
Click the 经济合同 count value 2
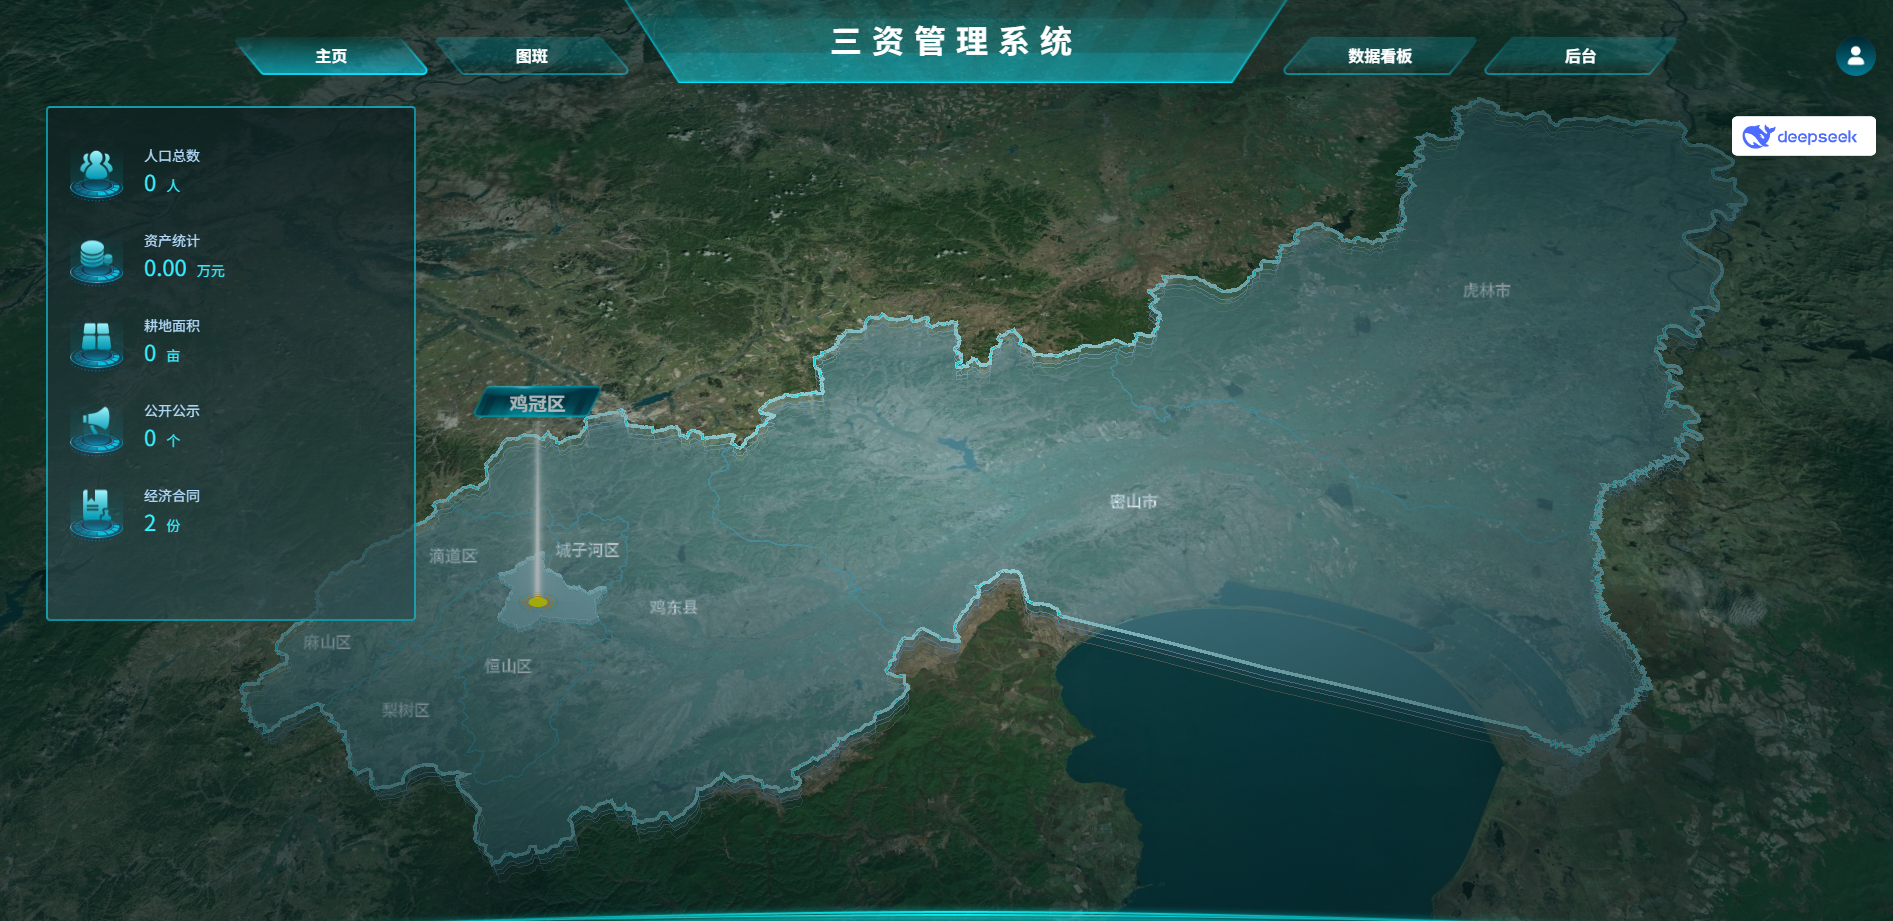(150, 524)
